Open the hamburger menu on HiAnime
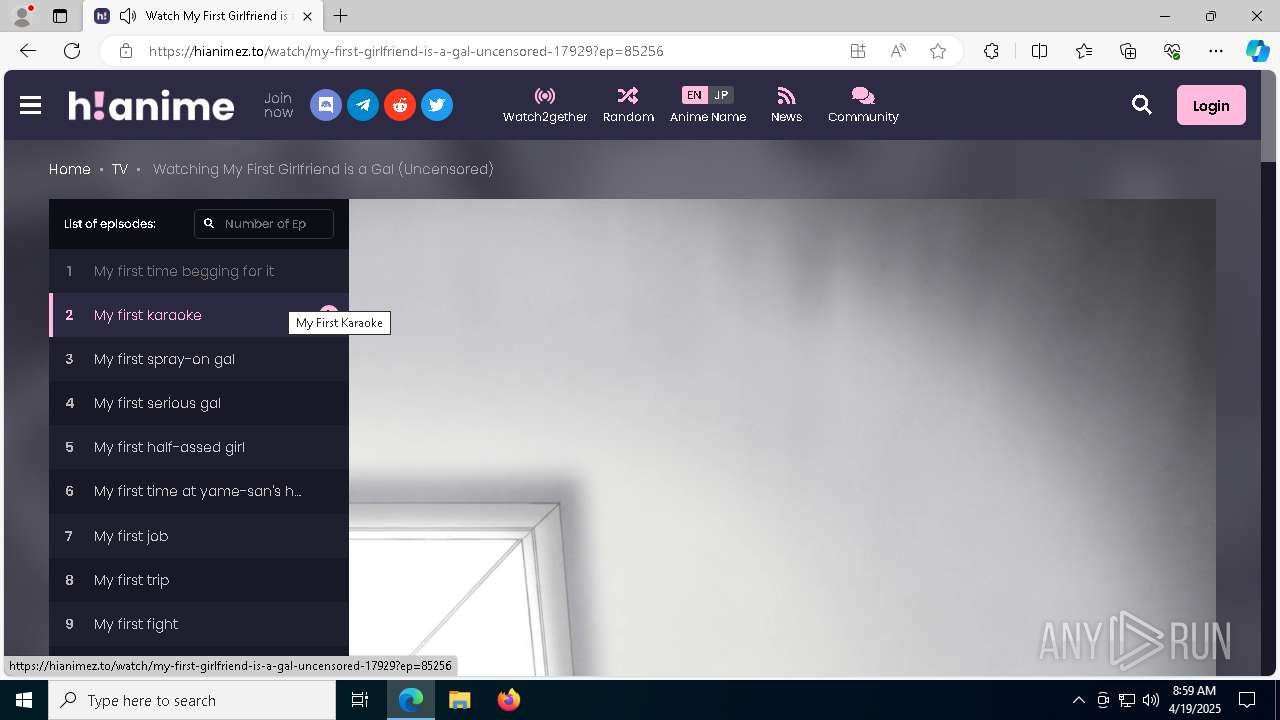This screenshot has width=1280, height=720. tap(30, 105)
